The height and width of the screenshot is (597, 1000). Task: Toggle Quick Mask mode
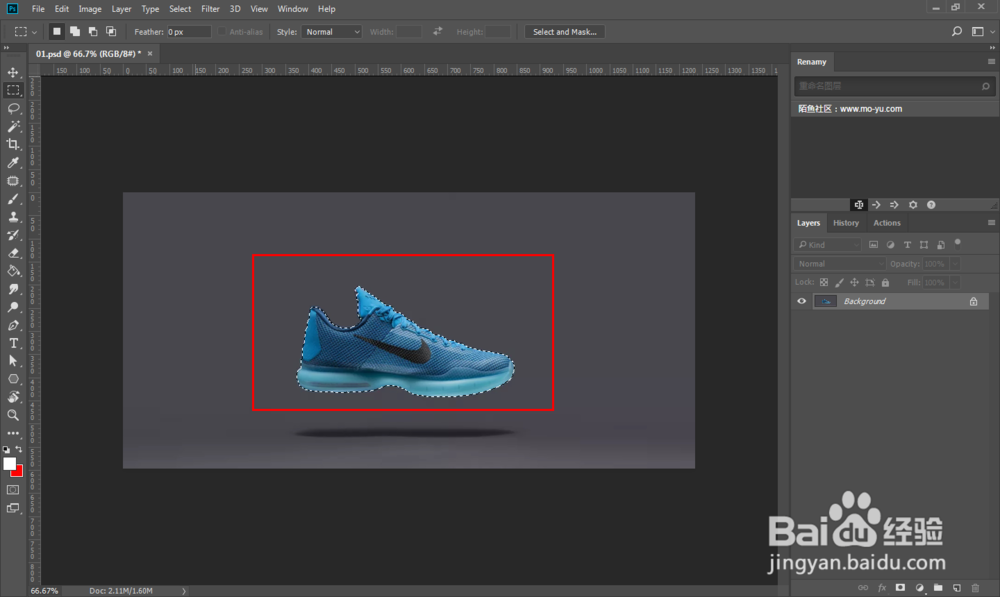pyautogui.click(x=13, y=490)
